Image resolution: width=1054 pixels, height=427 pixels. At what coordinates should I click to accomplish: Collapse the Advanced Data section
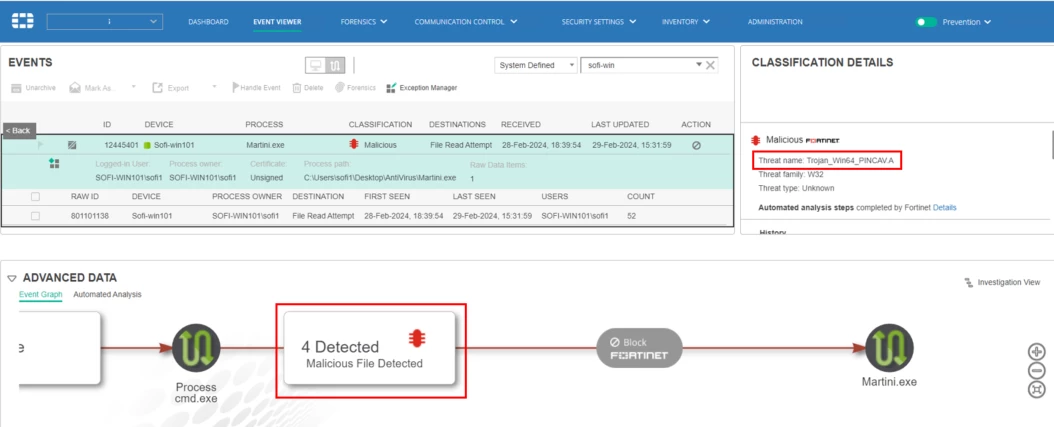[11, 278]
